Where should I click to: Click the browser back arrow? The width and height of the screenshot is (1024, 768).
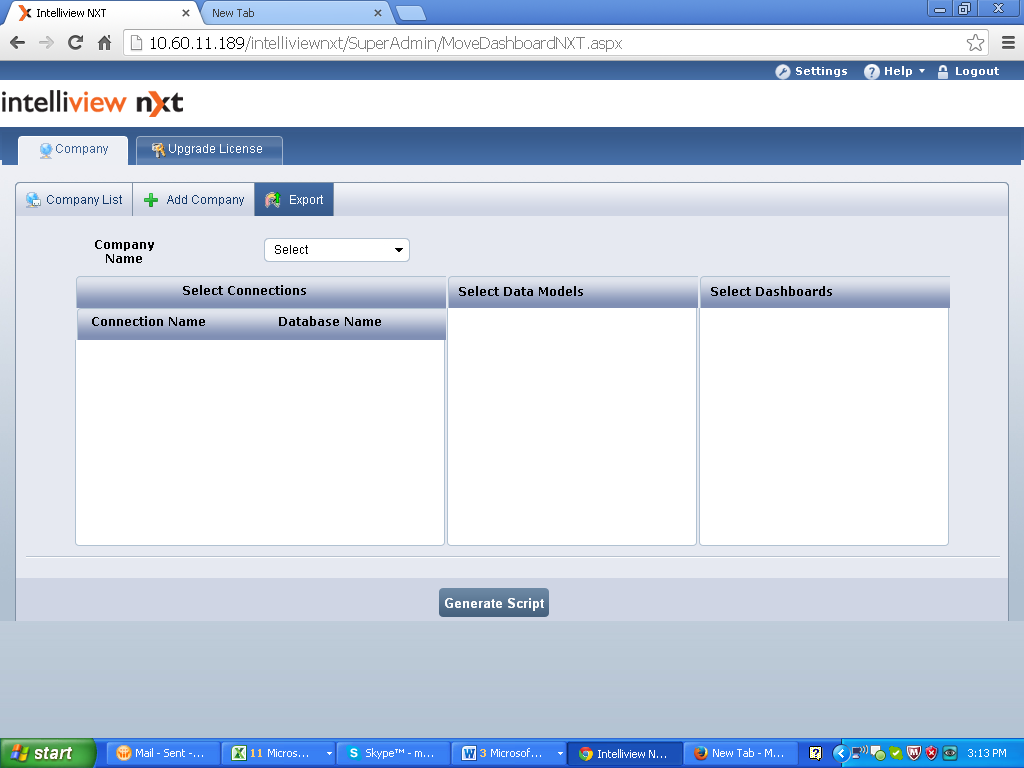tap(17, 42)
